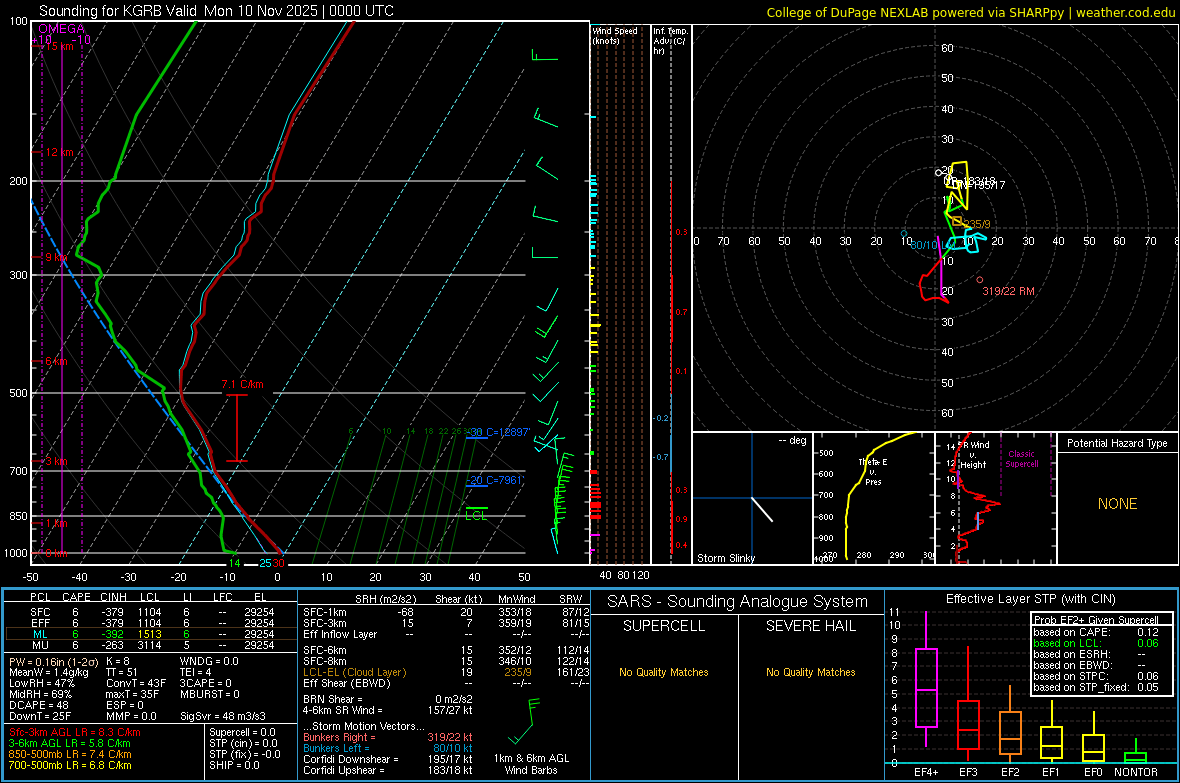Click the "Storm Slinky" panel label
This screenshot has width=1180, height=783.
(x=726, y=558)
